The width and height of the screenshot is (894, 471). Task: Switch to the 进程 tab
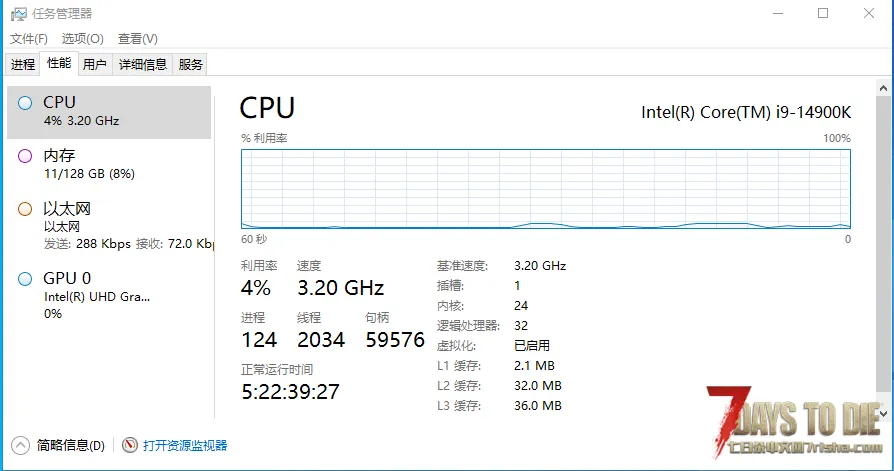click(23, 64)
